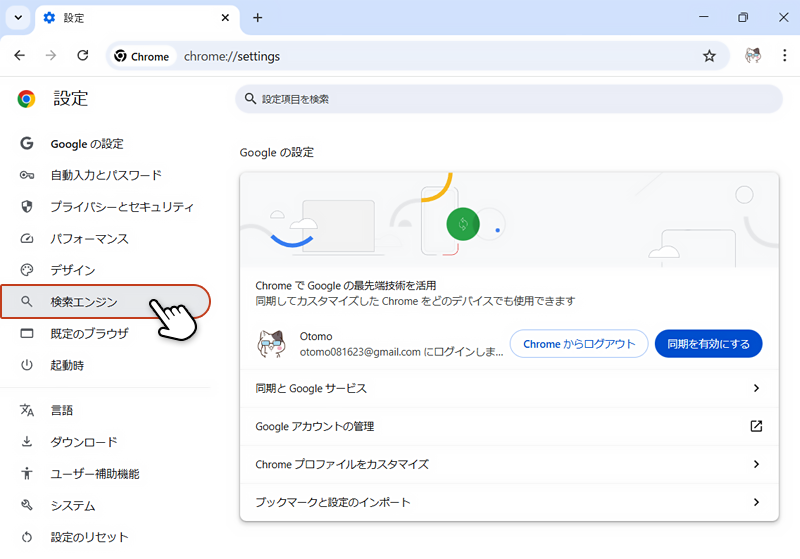
Task: Open 設定のリセット section
Action: (x=106, y=537)
